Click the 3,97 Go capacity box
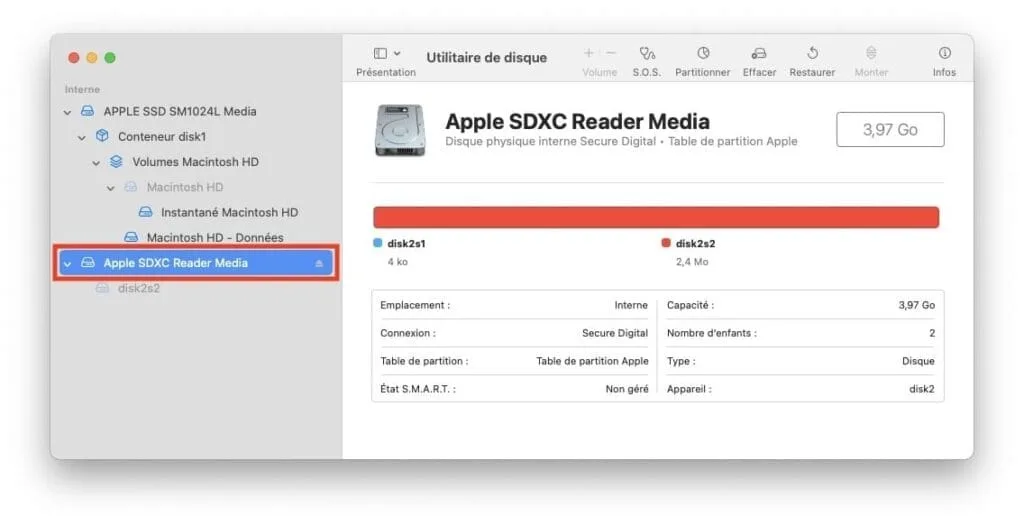This screenshot has width=1024, height=526. click(x=890, y=129)
